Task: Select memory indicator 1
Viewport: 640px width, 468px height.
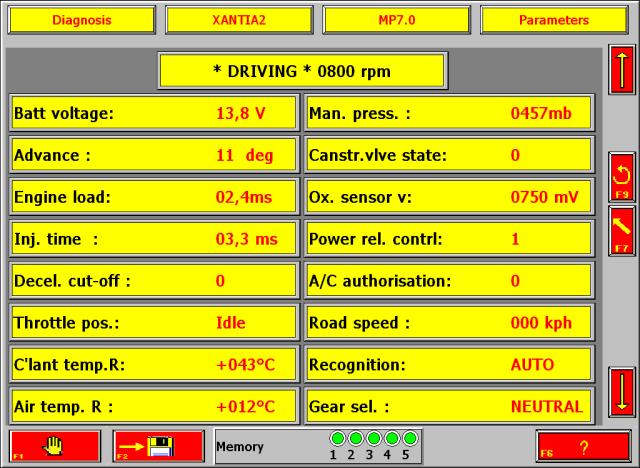Action: 338,439
